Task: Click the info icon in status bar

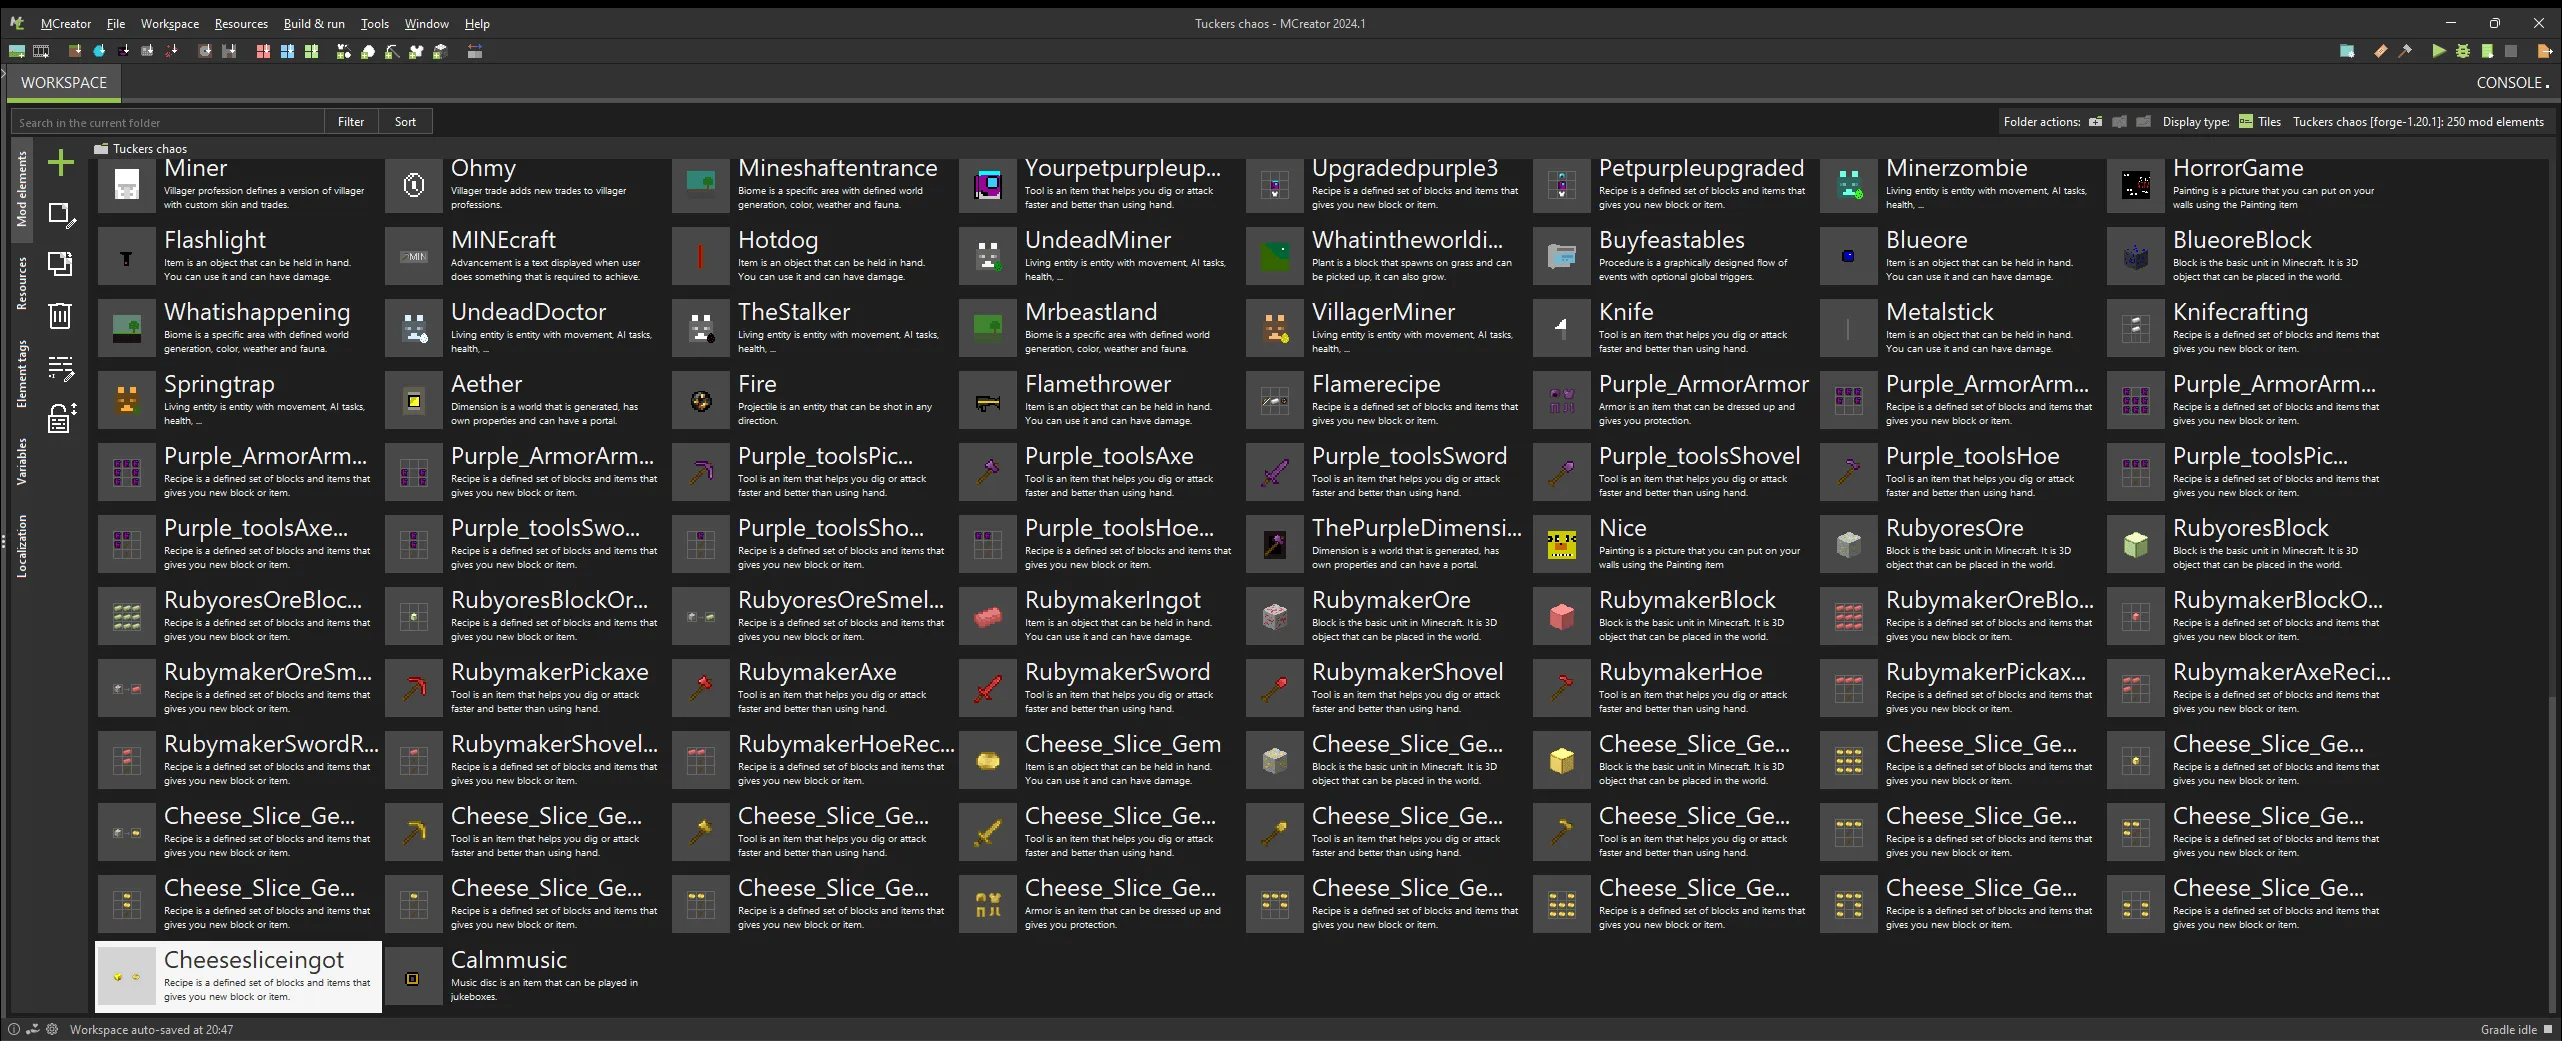Action: [14, 1029]
